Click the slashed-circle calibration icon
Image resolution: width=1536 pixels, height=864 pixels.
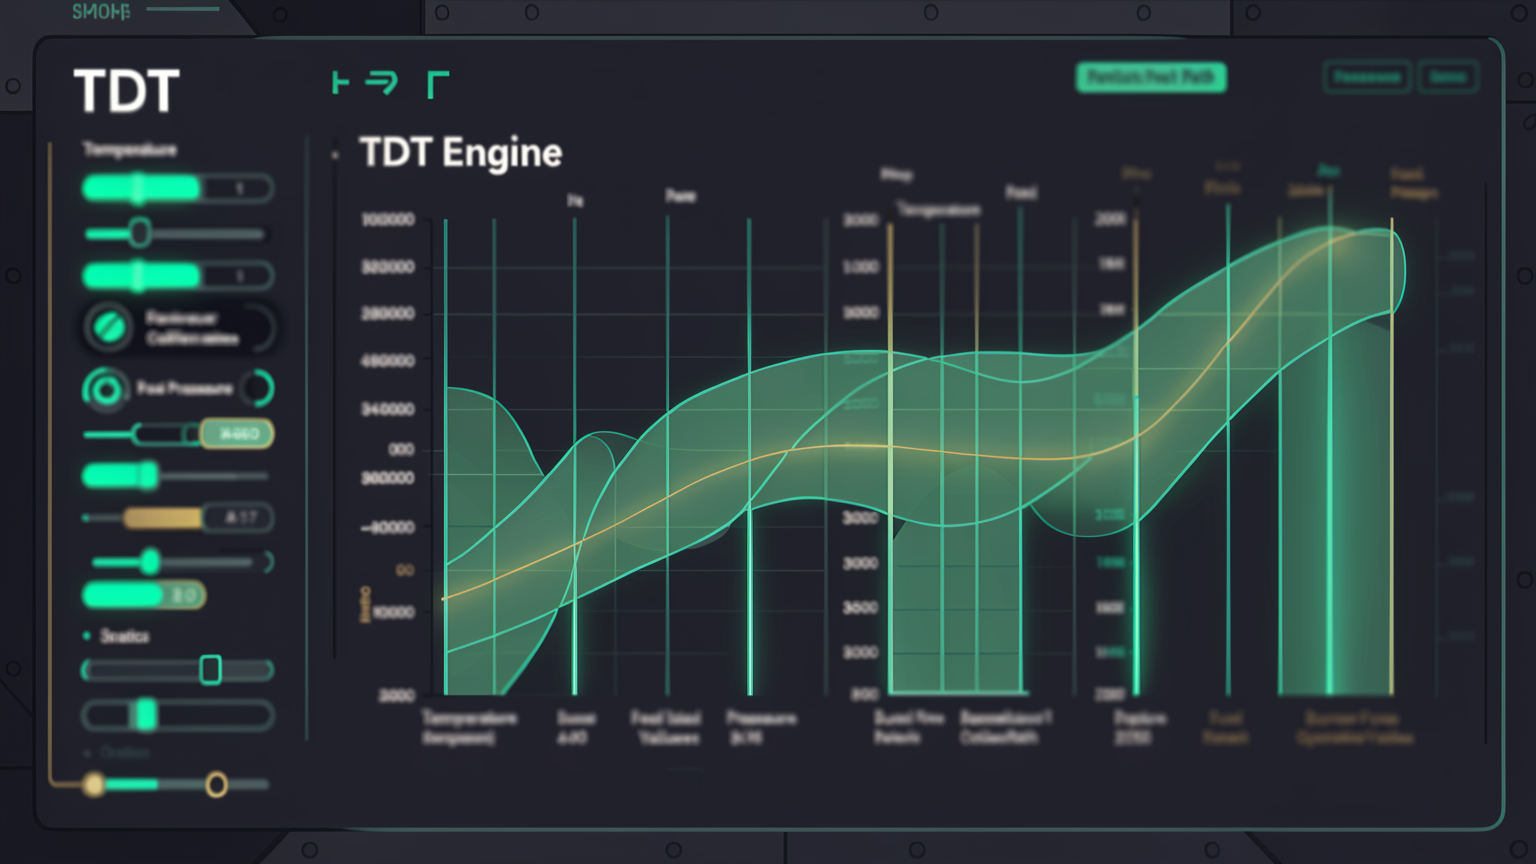(x=108, y=327)
